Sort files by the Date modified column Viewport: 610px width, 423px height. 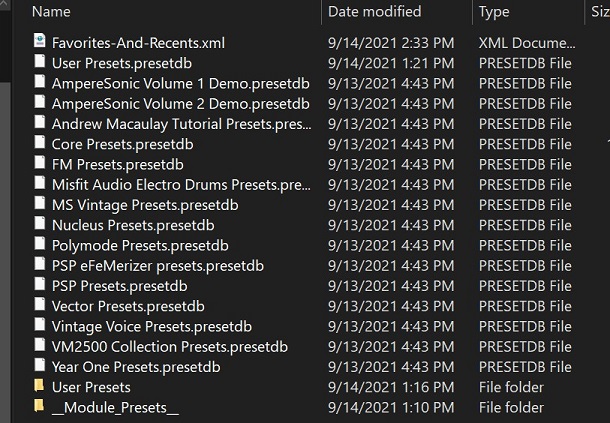pyautogui.click(x=374, y=12)
